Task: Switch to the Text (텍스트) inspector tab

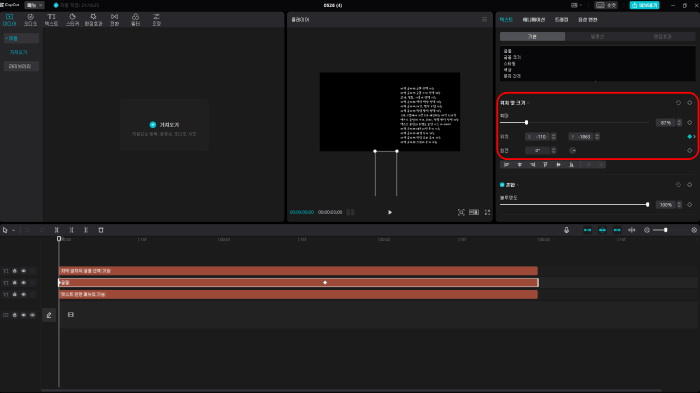Action: coord(506,20)
